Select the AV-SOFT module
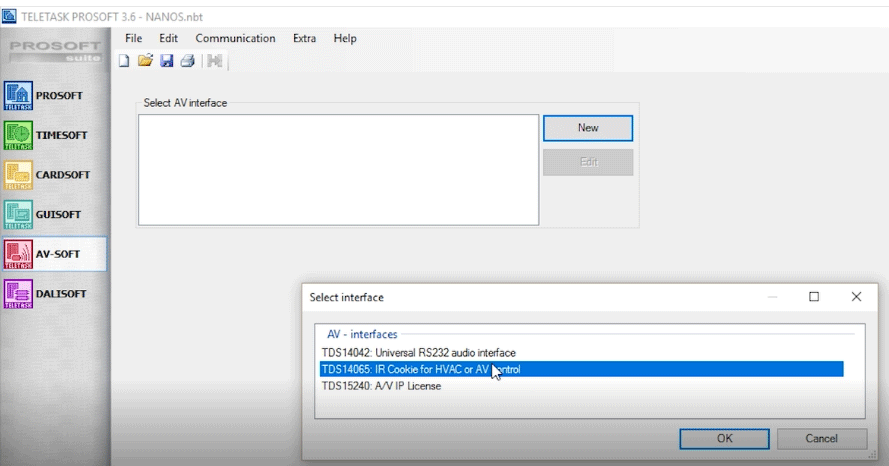Viewport: 889px width, 466px height. pyautogui.click(x=54, y=254)
